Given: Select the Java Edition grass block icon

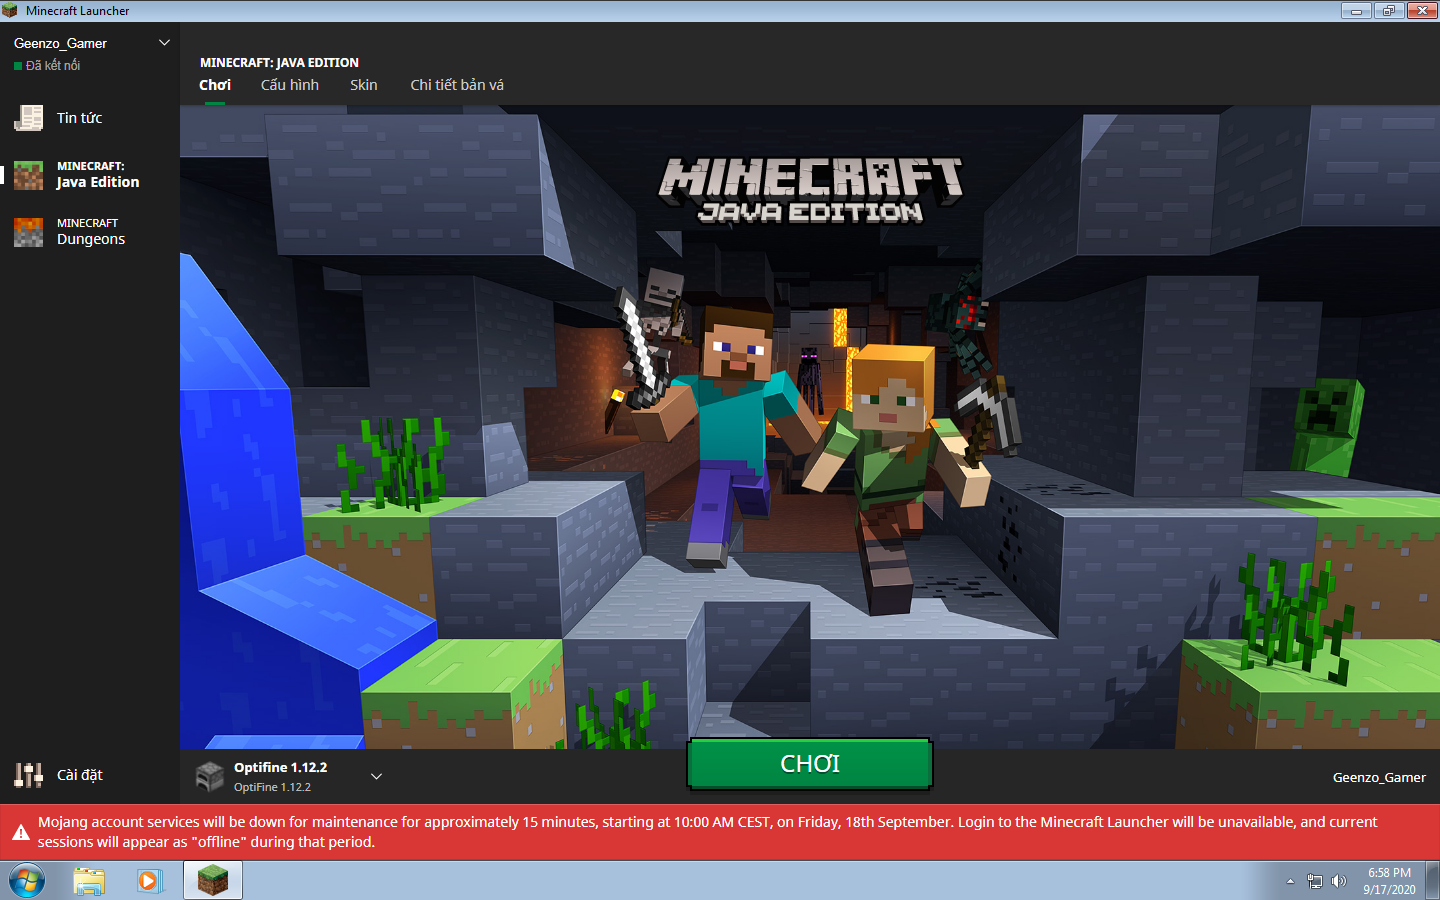Looking at the screenshot, I should tap(29, 175).
